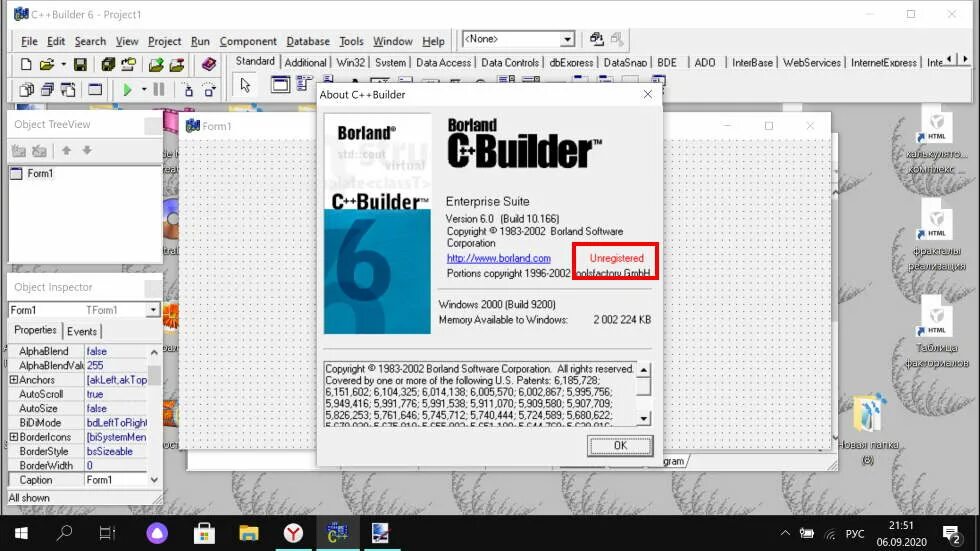Start the program with the green Run icon
This screenshot has width=980, height=551.
tap(127, 90)
